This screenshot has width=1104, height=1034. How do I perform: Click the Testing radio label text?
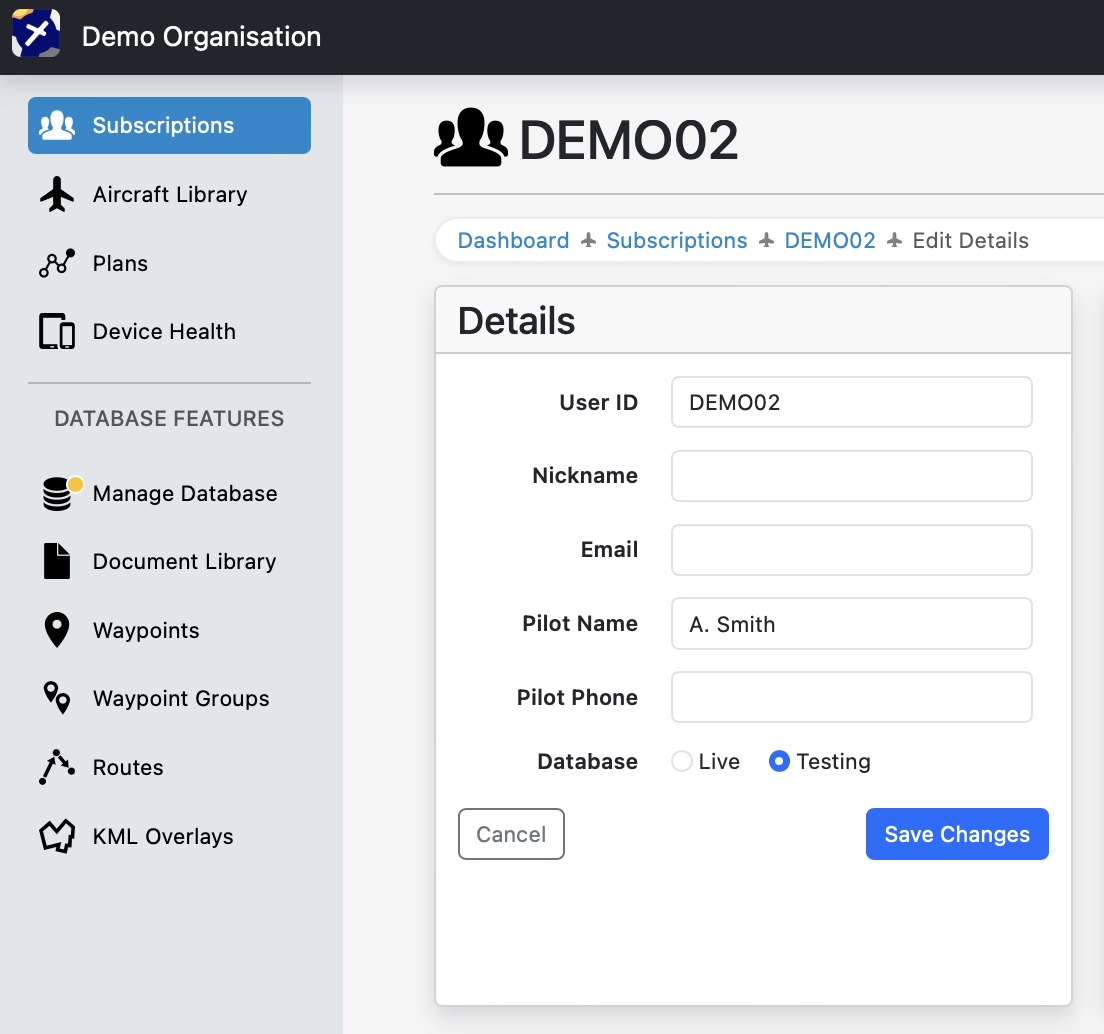833,761
